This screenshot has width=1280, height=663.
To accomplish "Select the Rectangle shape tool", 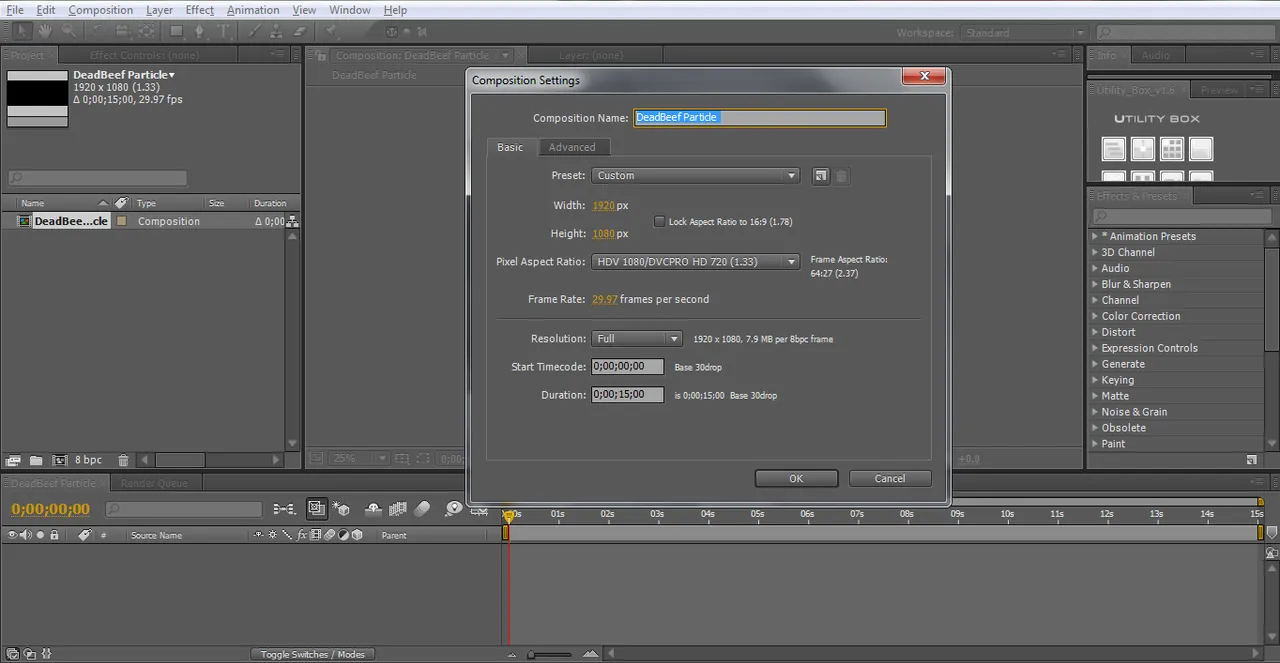I will click(176, 32).
